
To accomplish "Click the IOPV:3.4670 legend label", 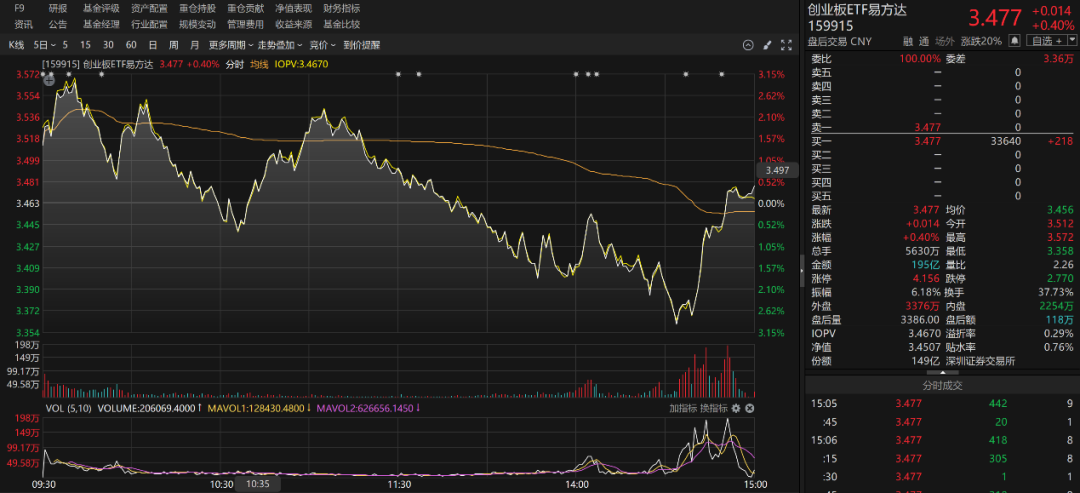I will pos(302,64).
